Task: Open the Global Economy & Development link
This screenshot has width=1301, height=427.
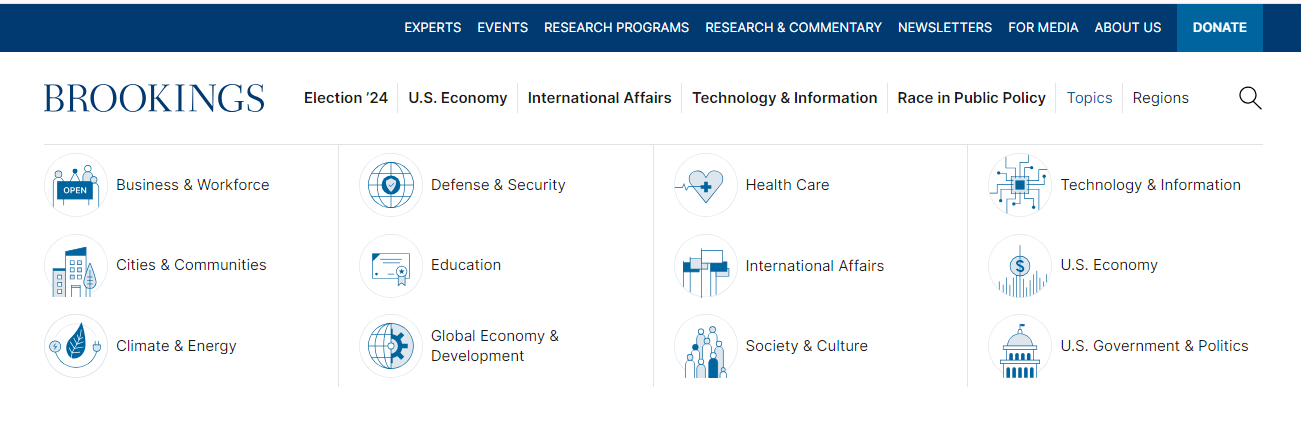Action: pyautogui.click(x=495, y=346)
